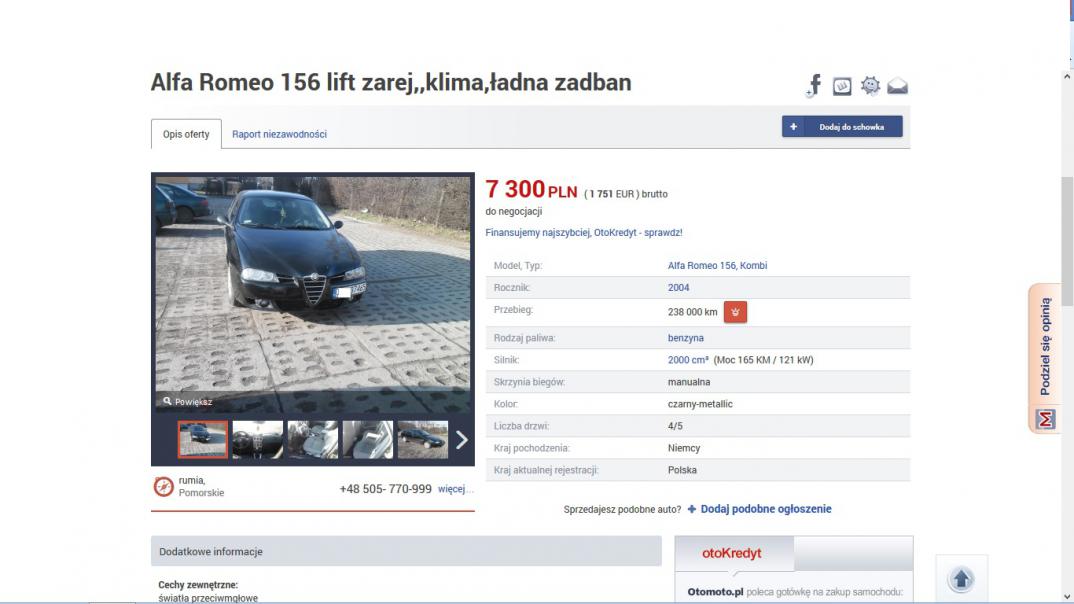Show the next photo thumbnails arrow
1074x604 pixels.
(462, 440)
